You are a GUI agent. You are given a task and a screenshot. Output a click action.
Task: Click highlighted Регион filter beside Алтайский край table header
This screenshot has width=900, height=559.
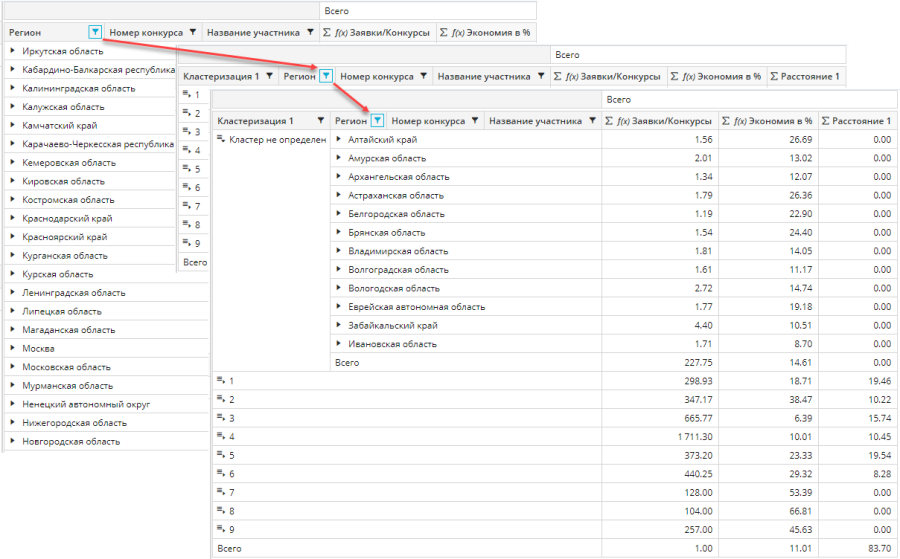(377, 121)
